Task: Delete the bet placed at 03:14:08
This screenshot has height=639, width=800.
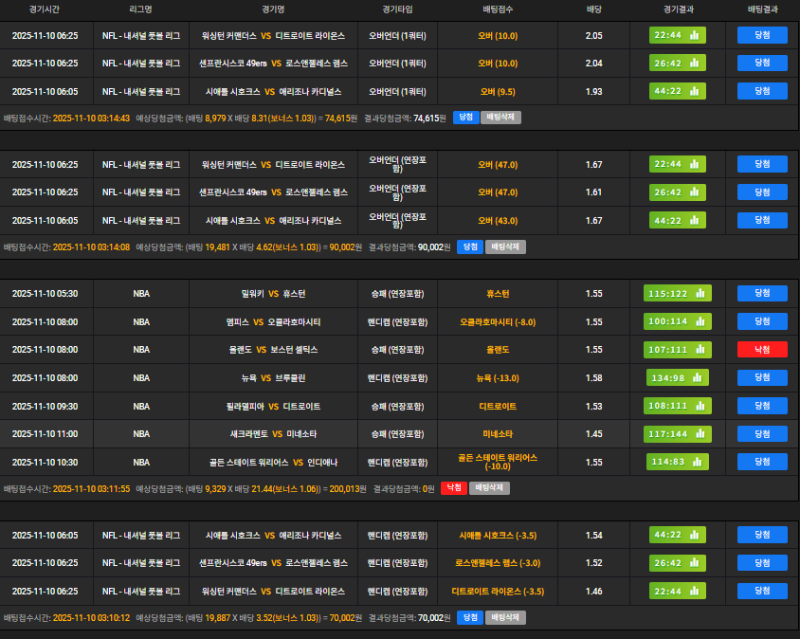Action: pos(505,246)
